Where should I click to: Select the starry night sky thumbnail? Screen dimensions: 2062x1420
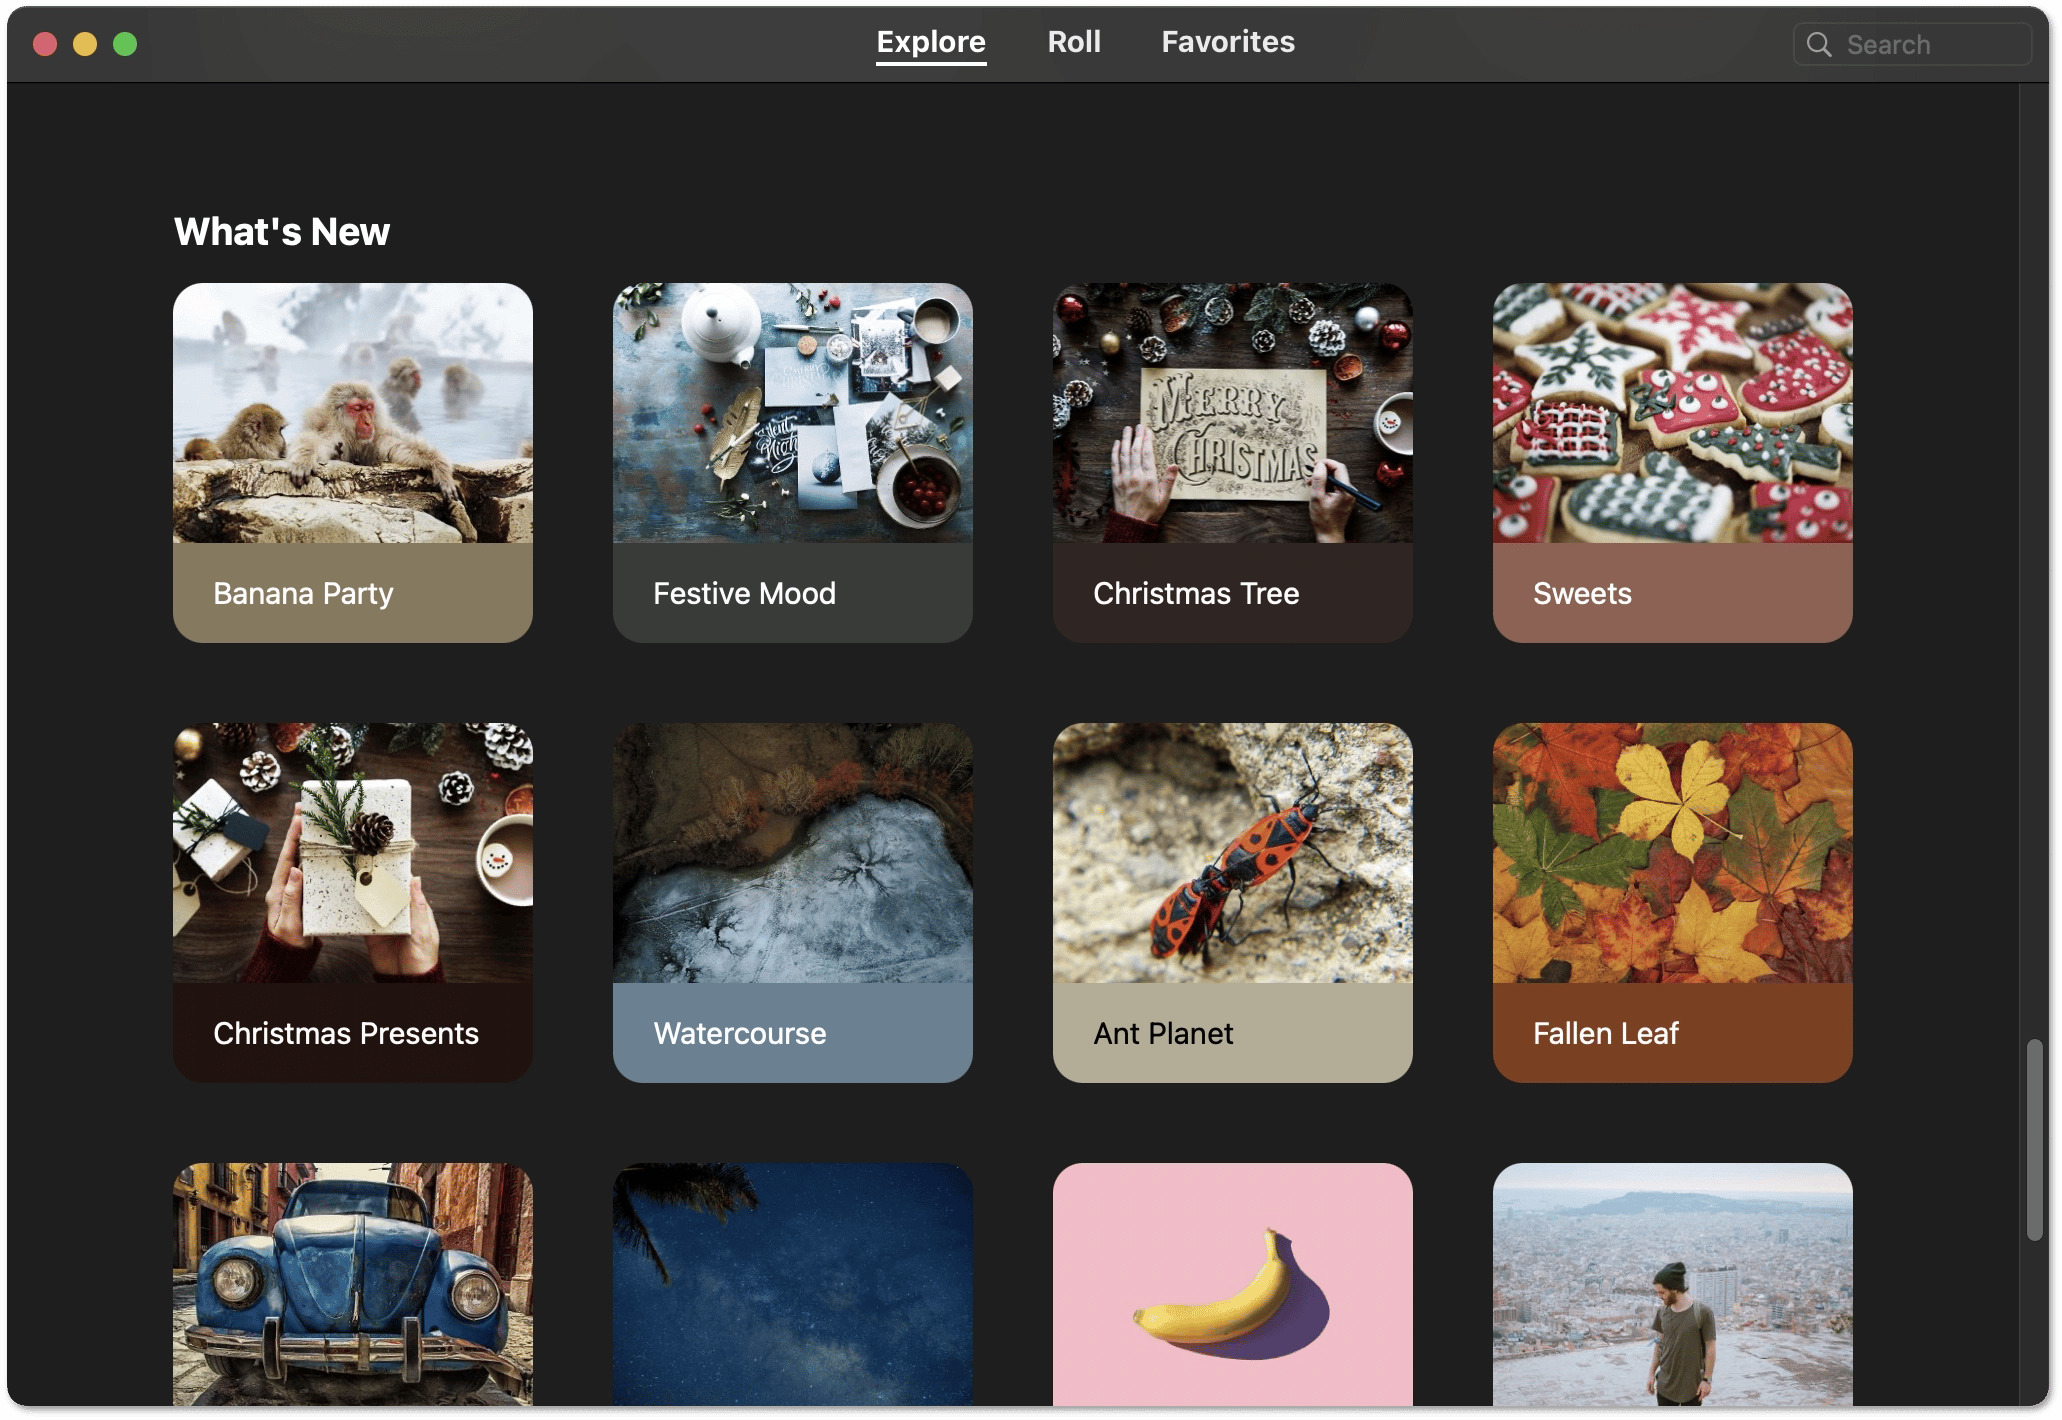[792, 1285]
